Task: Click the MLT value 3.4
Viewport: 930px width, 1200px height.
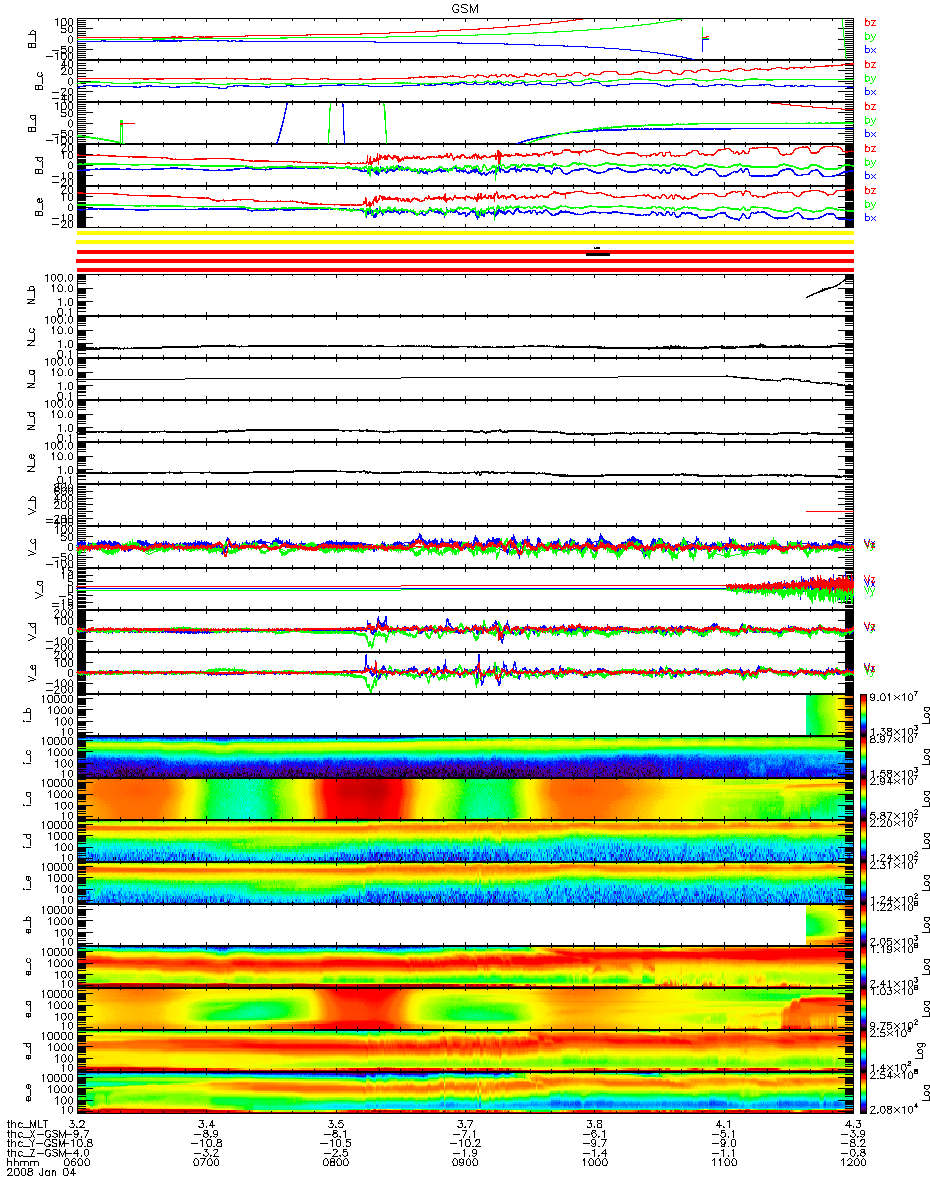Action: pos(207,1124)
